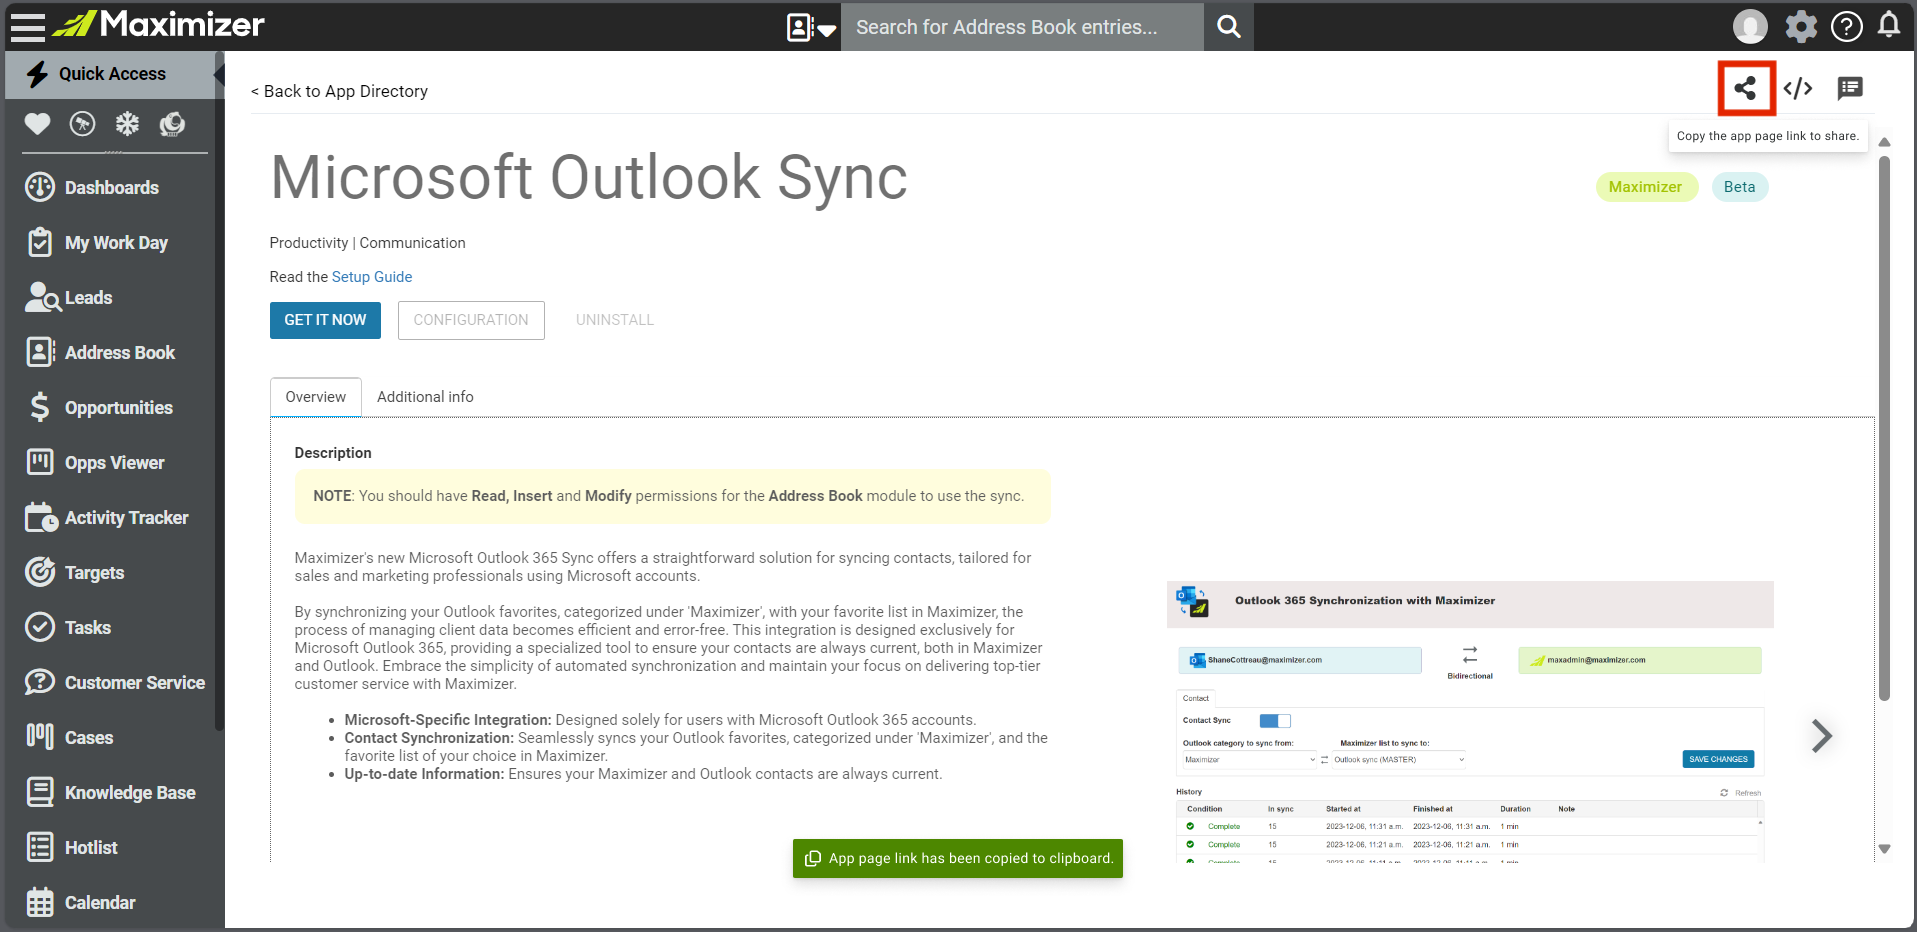
Task: Focus the Address Book search field
Action: point(1022,27)
